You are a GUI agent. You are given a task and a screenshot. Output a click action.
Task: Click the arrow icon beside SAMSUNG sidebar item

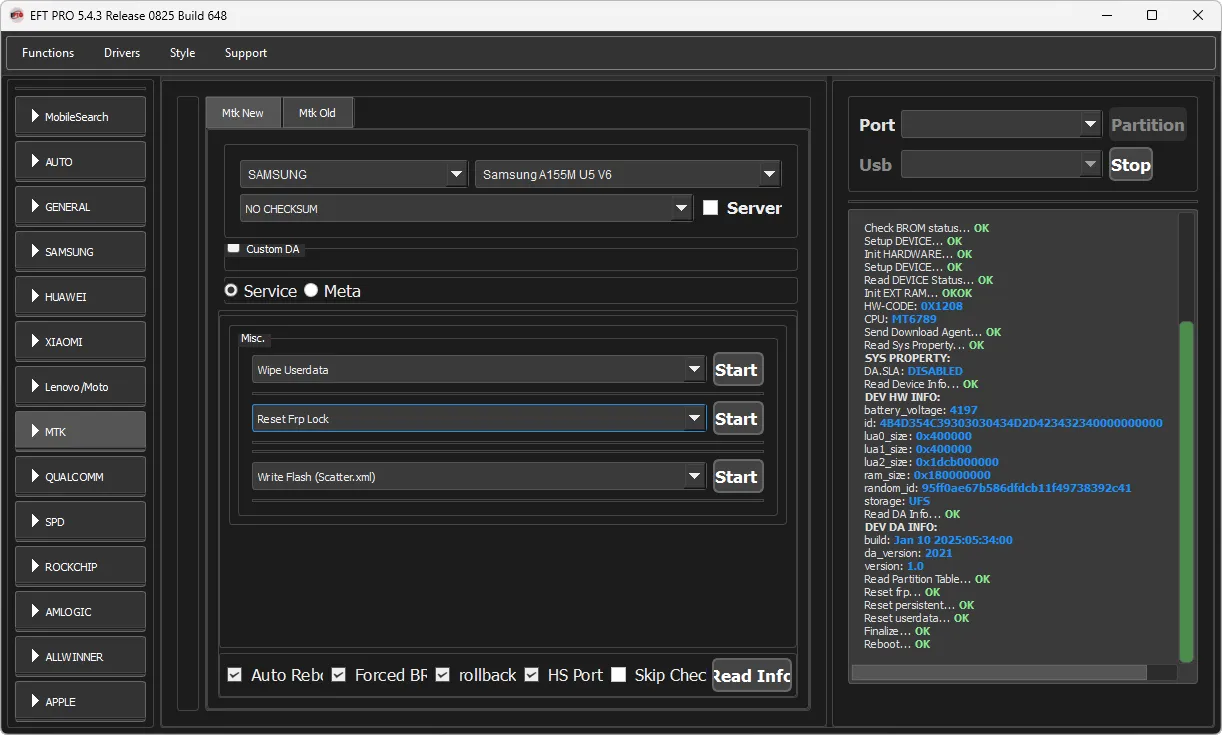point(35,252)
